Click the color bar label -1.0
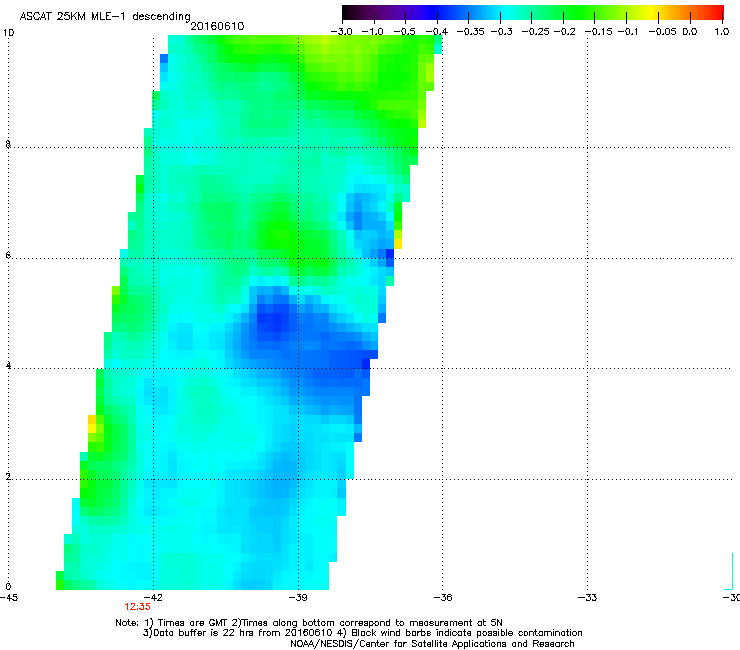The width and height of the screenshot is (740, 650). [x=372, y=32]
